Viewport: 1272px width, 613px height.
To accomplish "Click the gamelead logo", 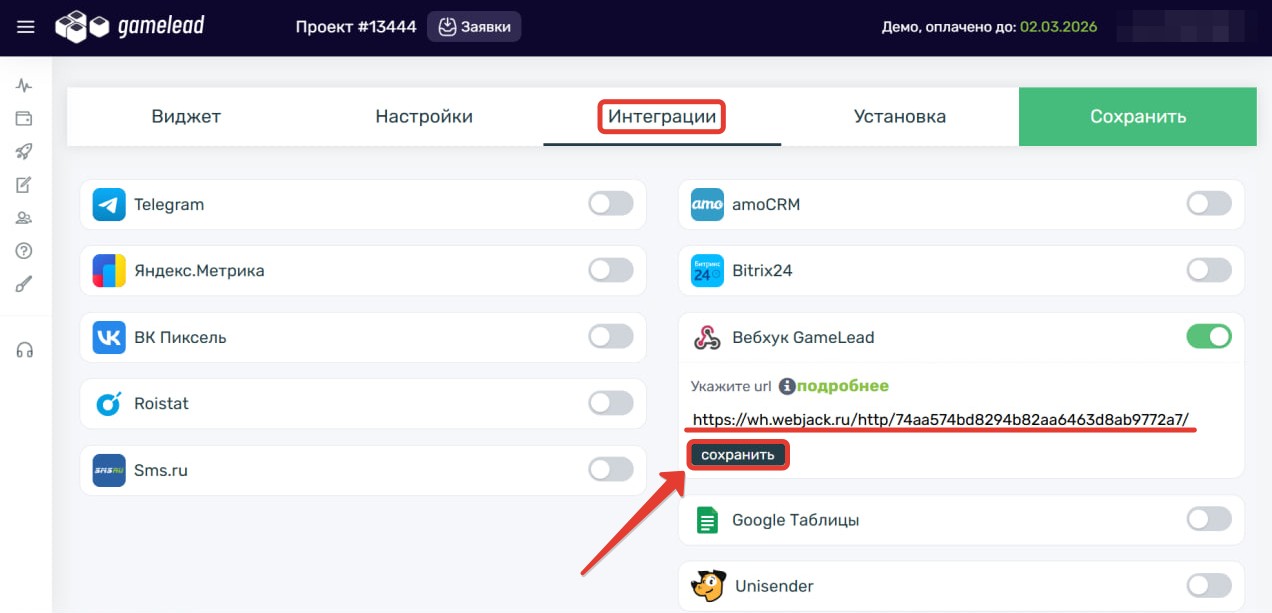I will coord(130,26).
